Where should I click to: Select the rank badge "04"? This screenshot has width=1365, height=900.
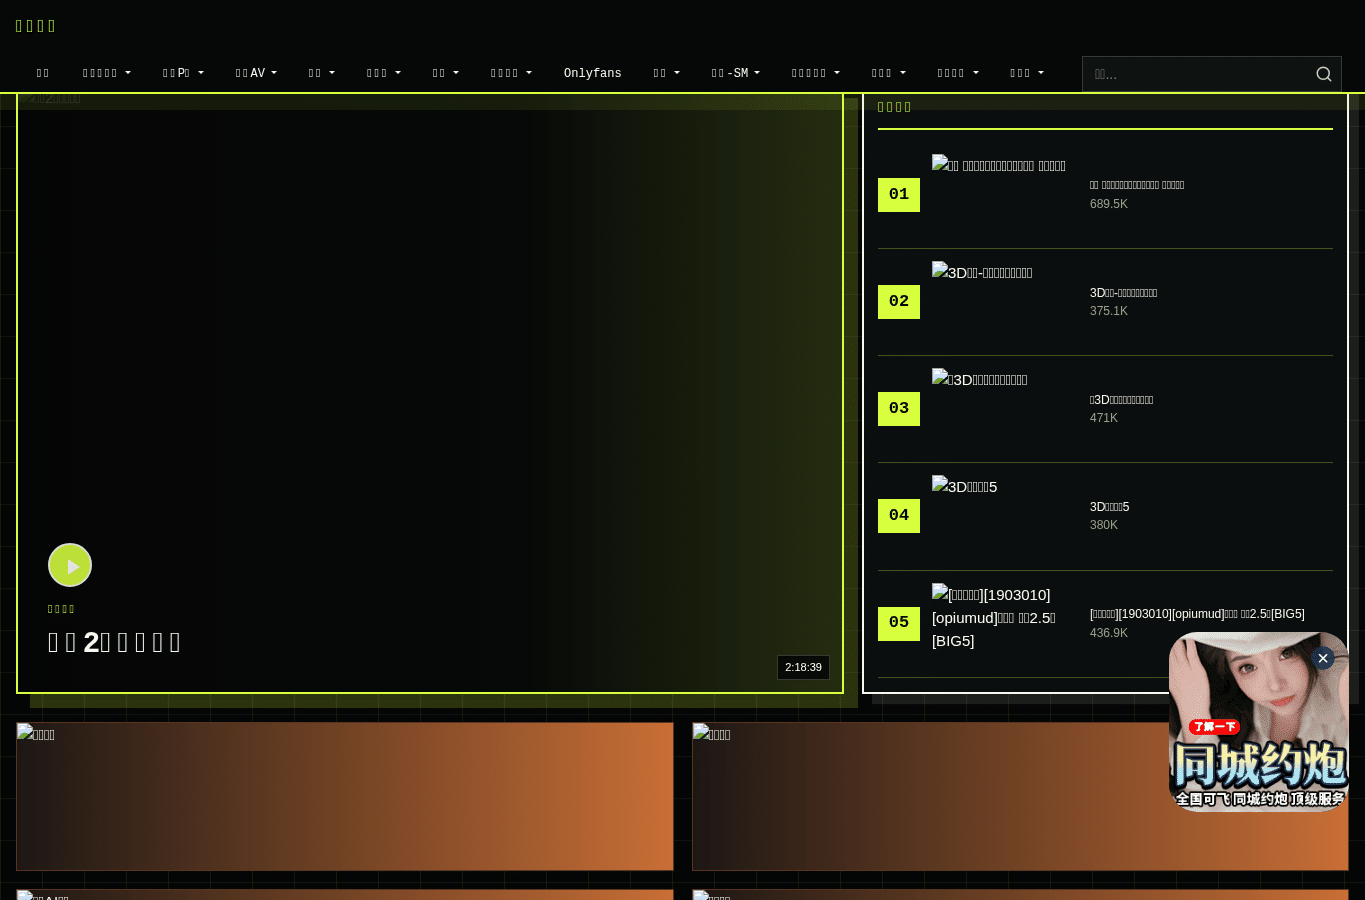(899, 516)
